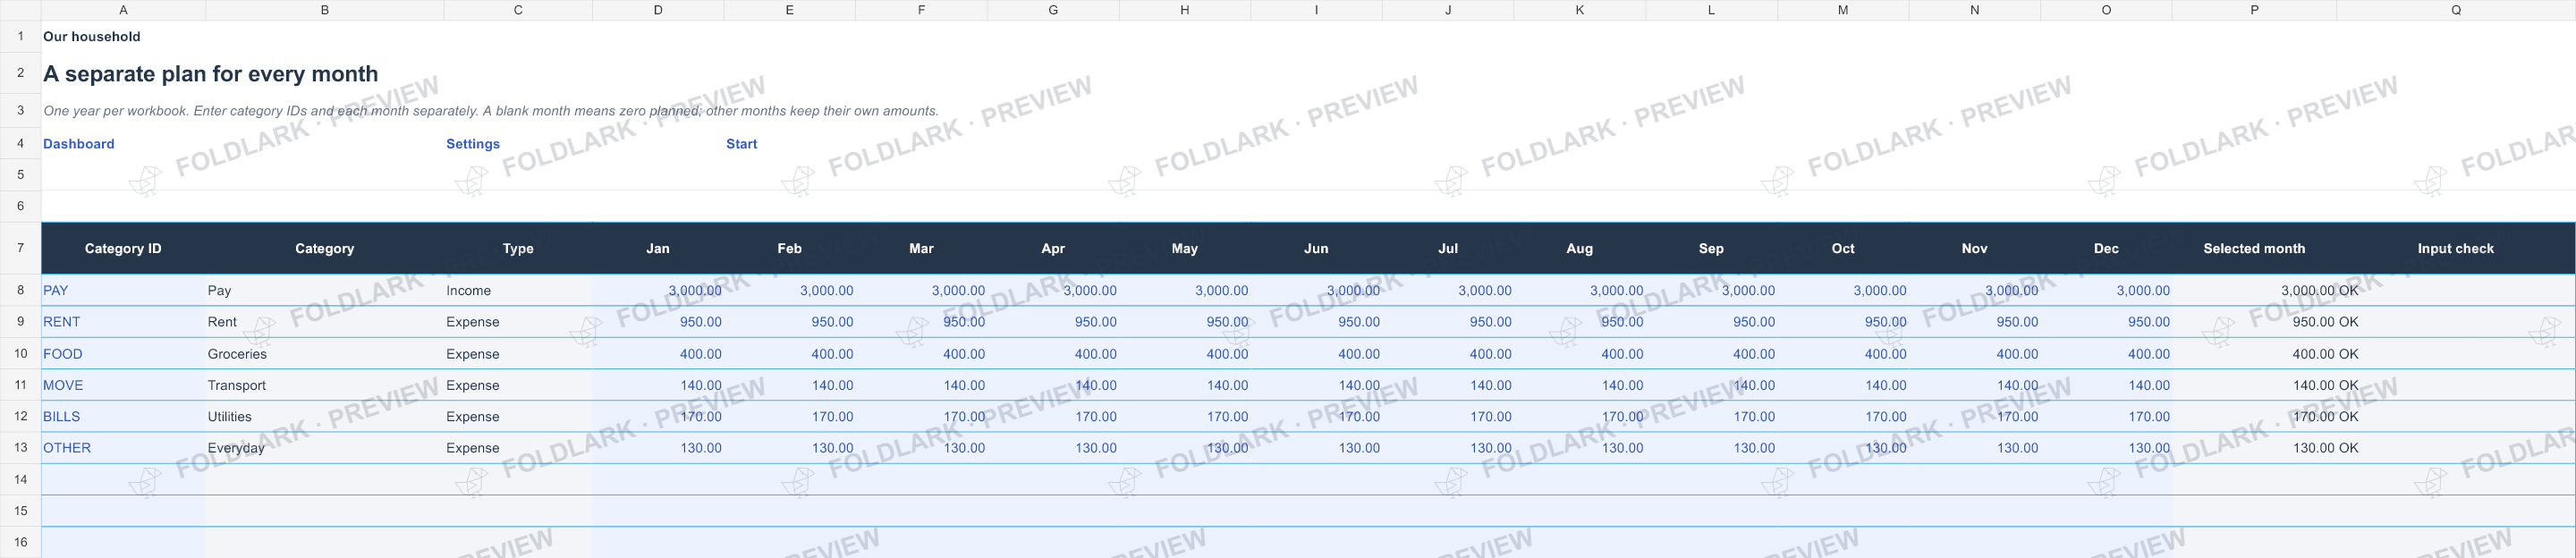Select the Everyday category cell
This screenshot has width=2576, height=558.
click(x=324, y=448)
